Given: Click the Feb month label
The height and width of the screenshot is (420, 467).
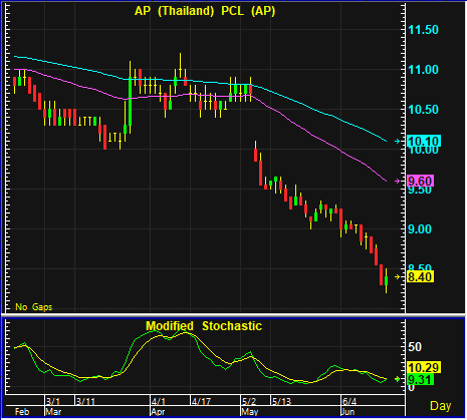Looking at the screenshot, I should point(22,412).
